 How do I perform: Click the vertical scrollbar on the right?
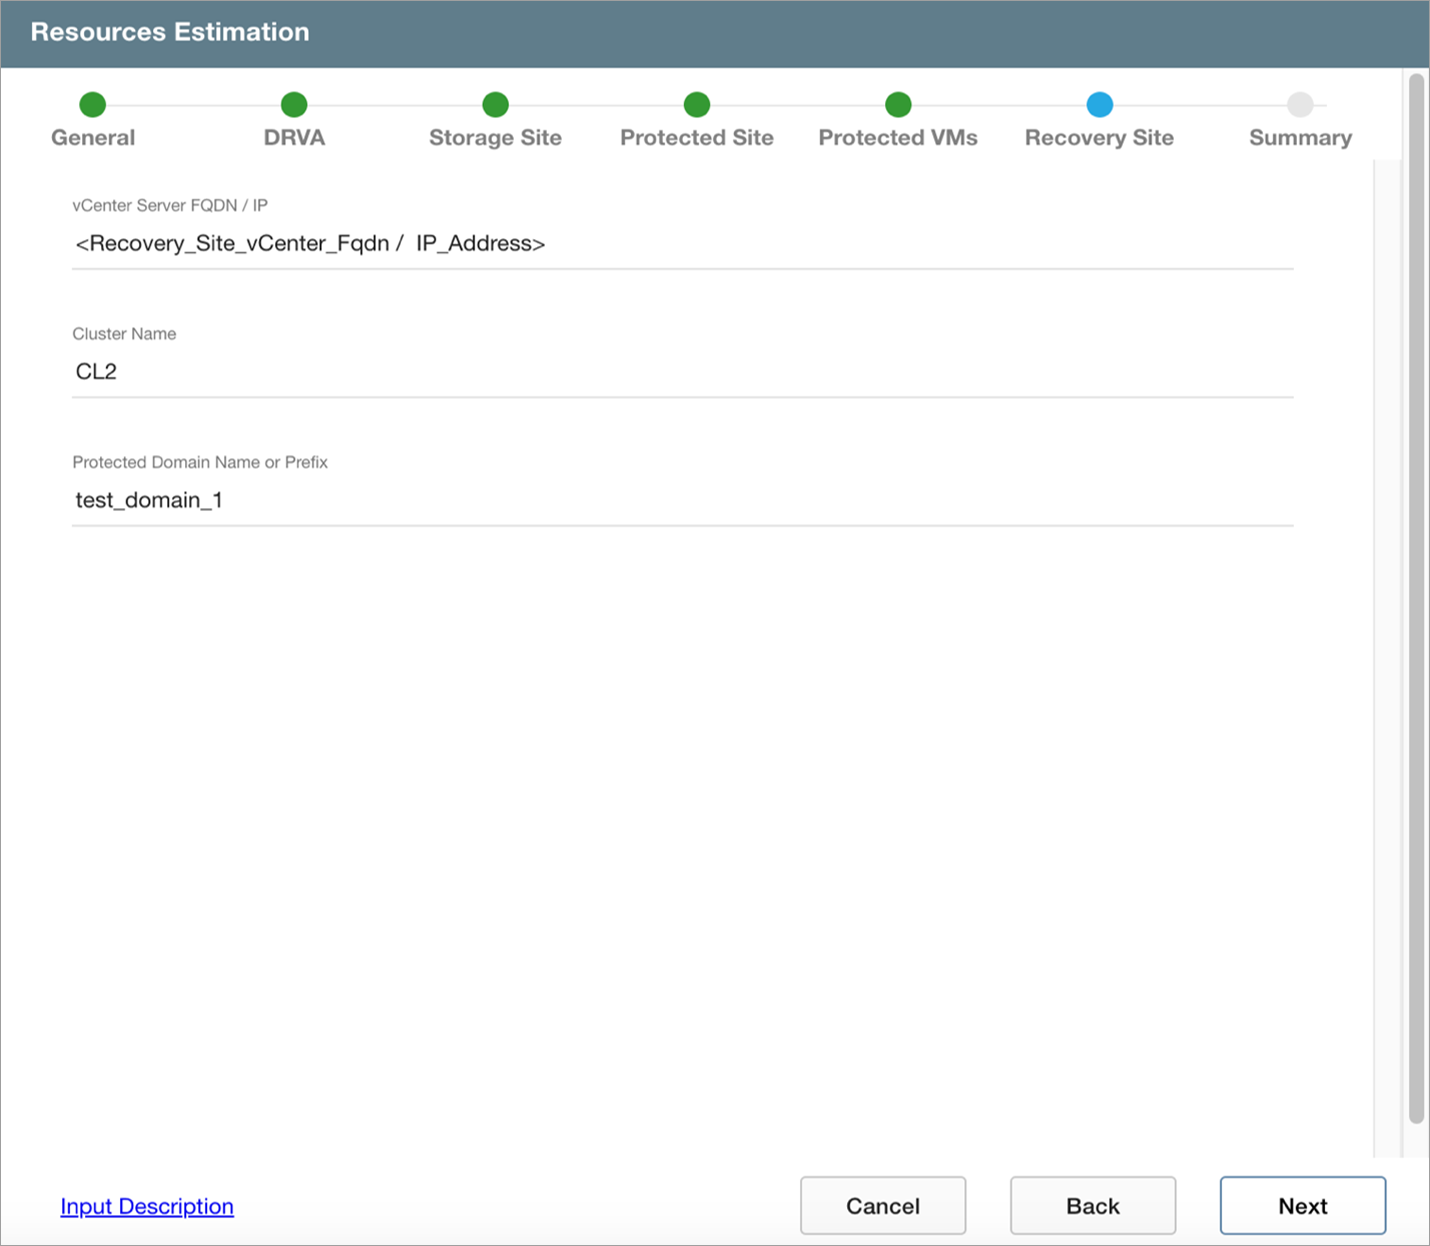pos(1415,600)
